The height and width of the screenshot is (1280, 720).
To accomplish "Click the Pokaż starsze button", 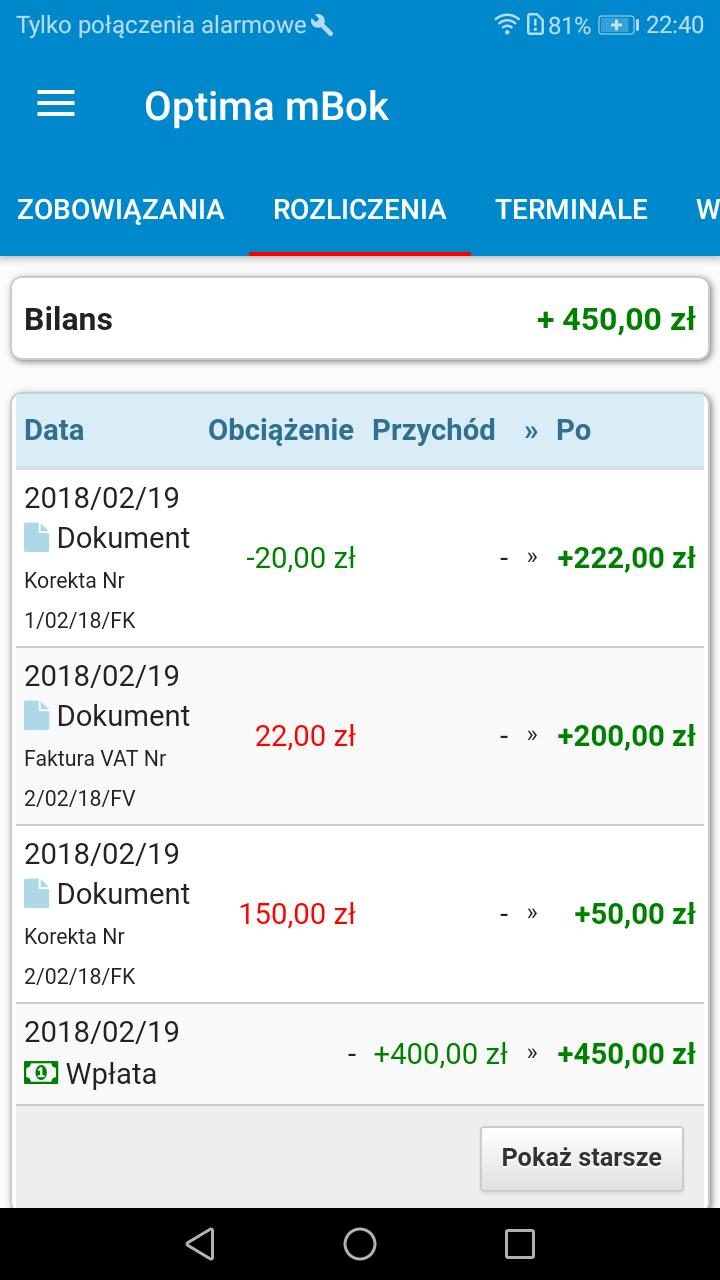I will point(582,1158).
